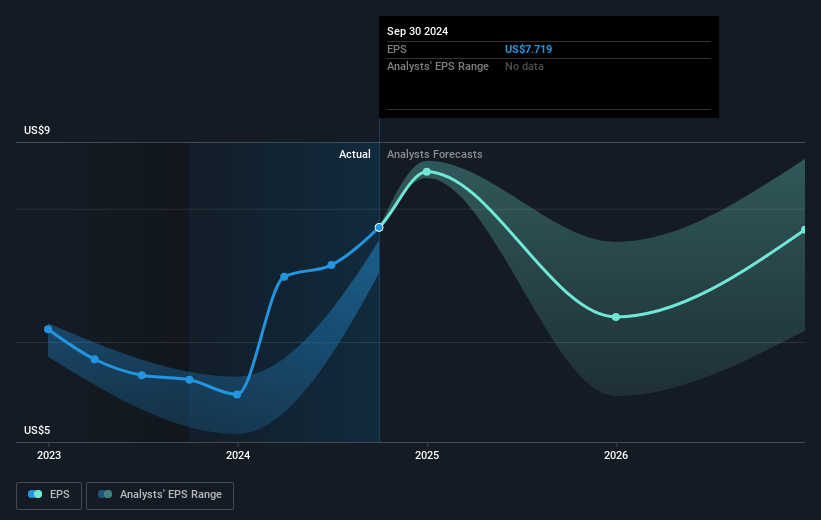Select the EPS point after the 2024 jump
821x520 pixels.
284,277
